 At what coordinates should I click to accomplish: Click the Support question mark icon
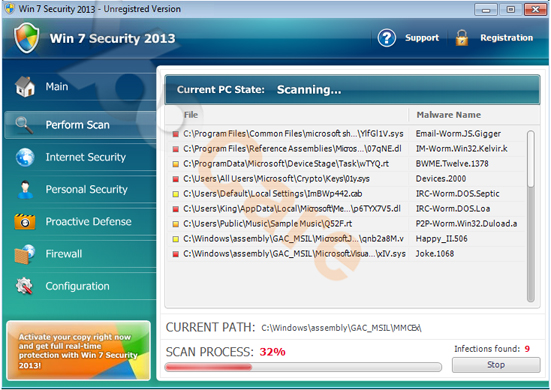pos(387,38)
